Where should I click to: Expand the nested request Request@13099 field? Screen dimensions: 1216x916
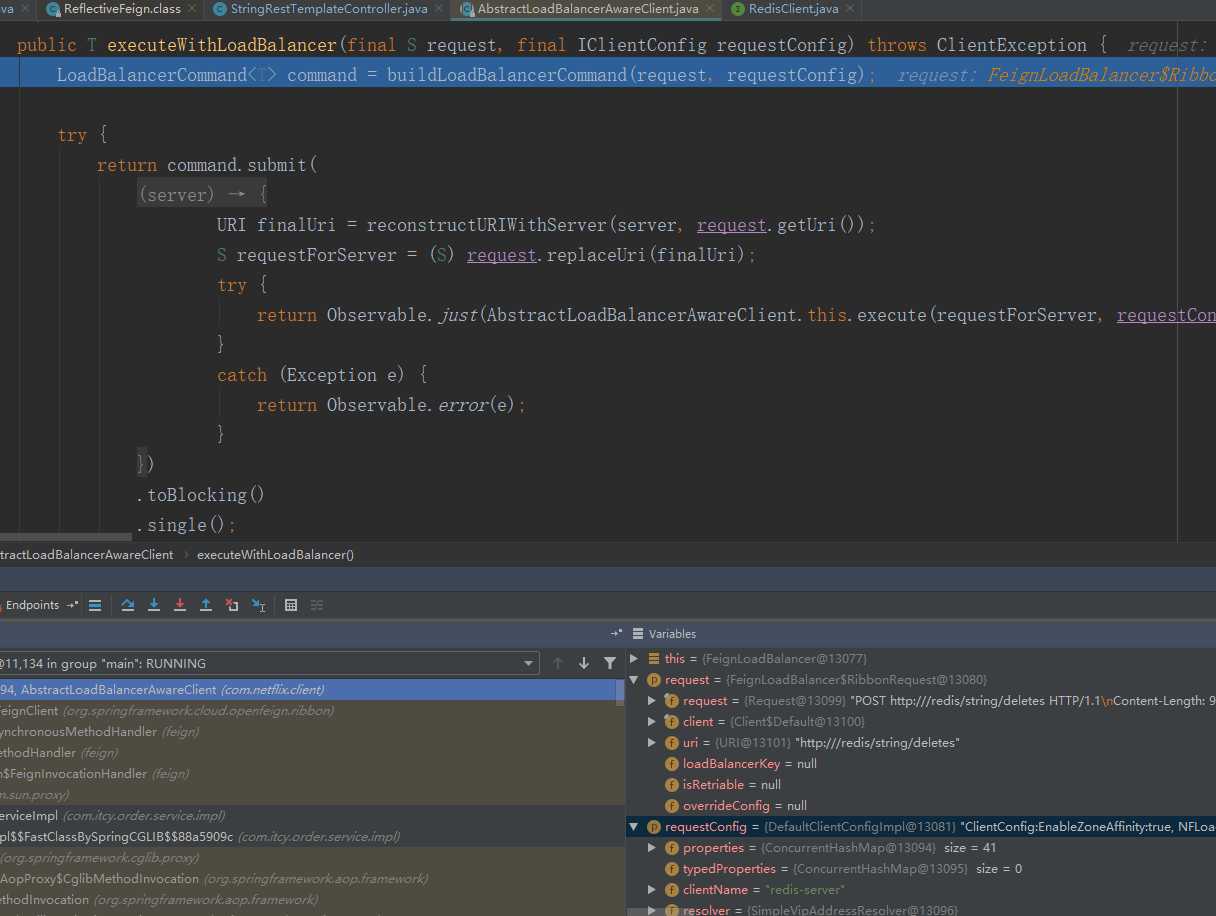652,701
